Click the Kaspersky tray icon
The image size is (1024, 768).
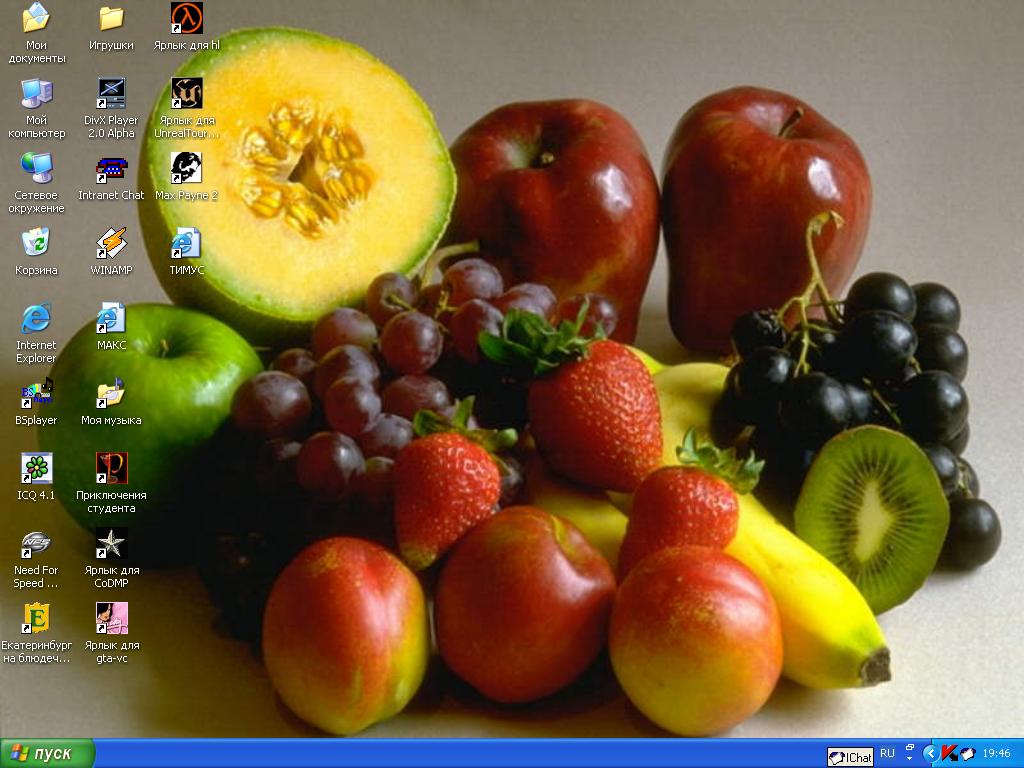(949, 753)
